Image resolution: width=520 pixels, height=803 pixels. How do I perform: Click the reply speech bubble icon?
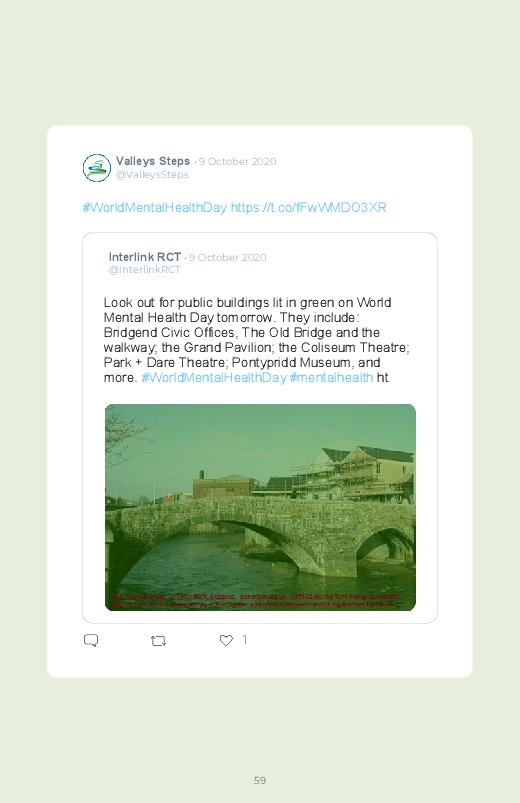tap(91, 641)
